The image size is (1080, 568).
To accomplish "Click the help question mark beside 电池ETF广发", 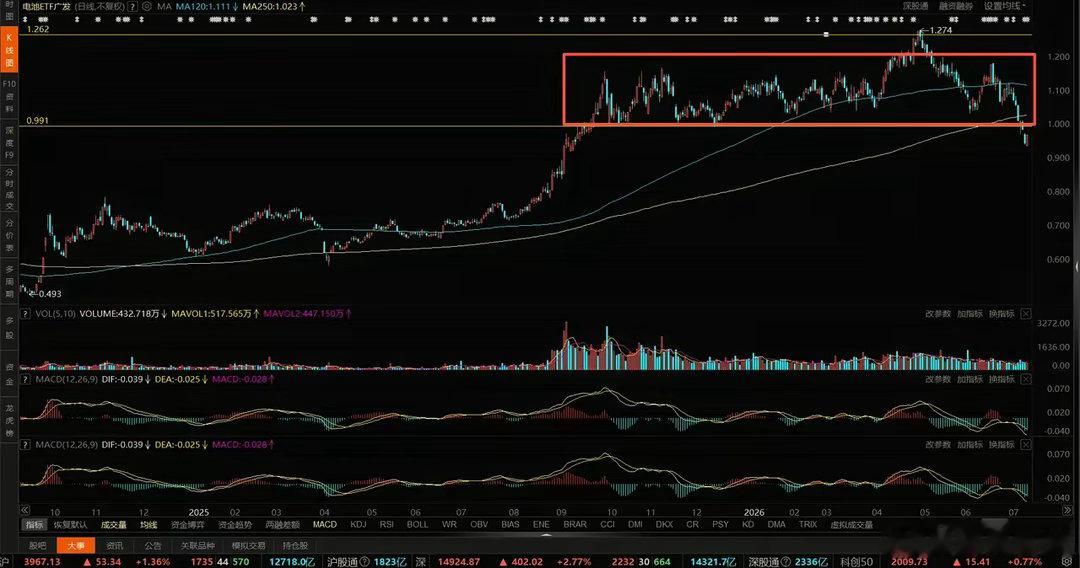I will [x=133, y=6].
